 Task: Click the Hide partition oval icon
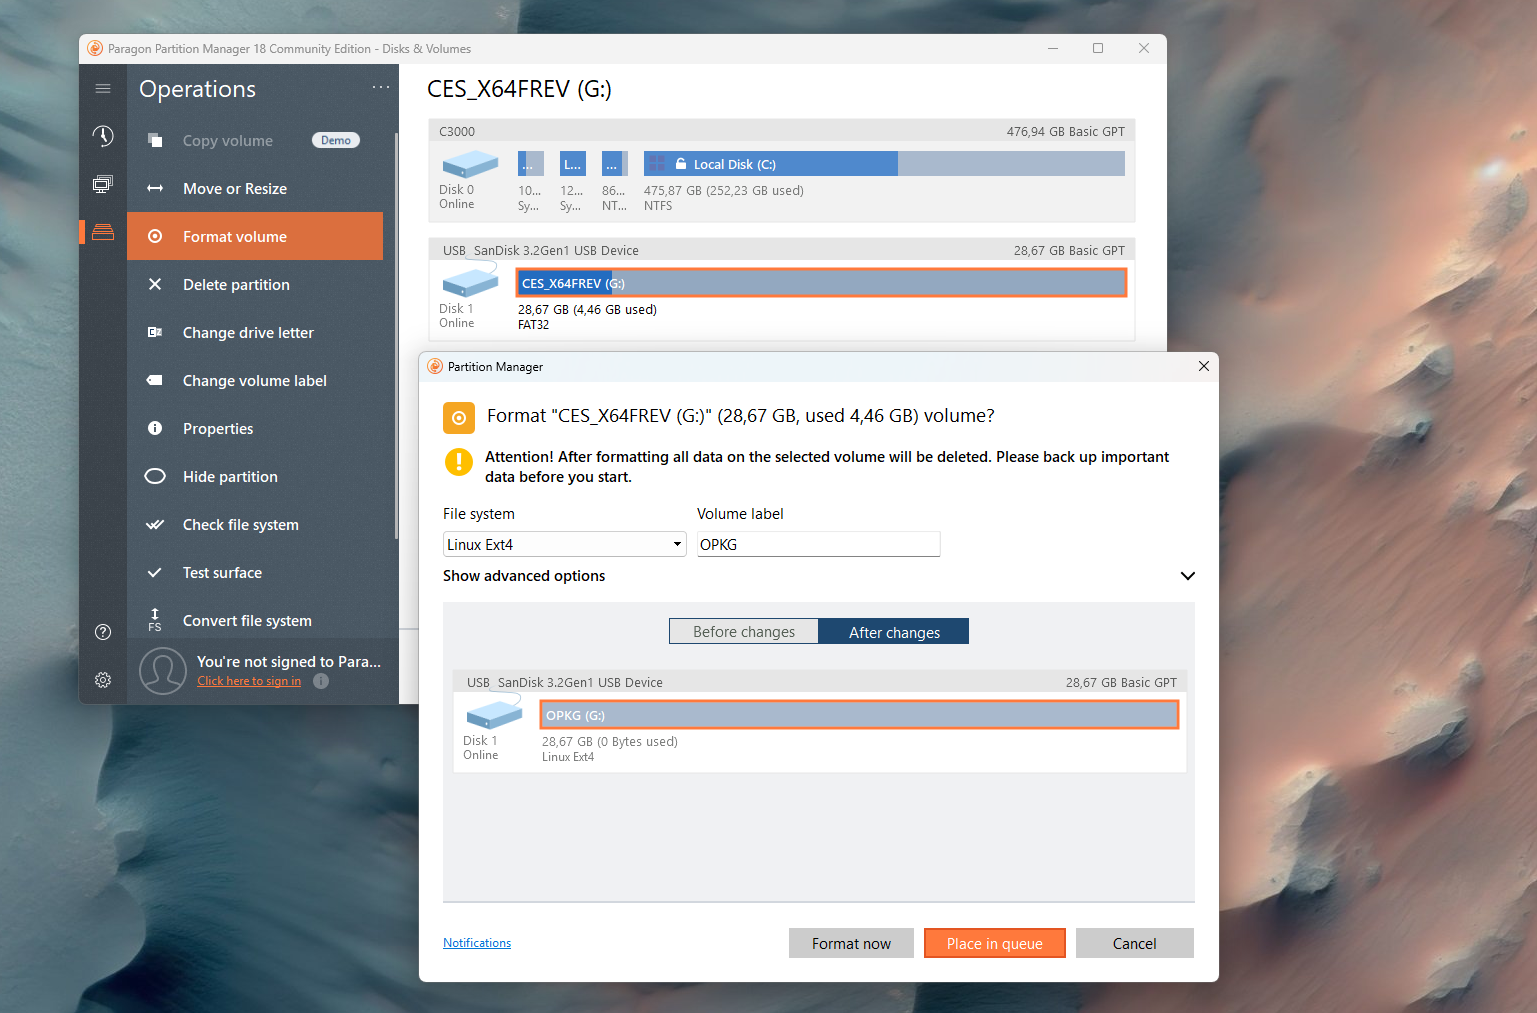tap(155, 476)
